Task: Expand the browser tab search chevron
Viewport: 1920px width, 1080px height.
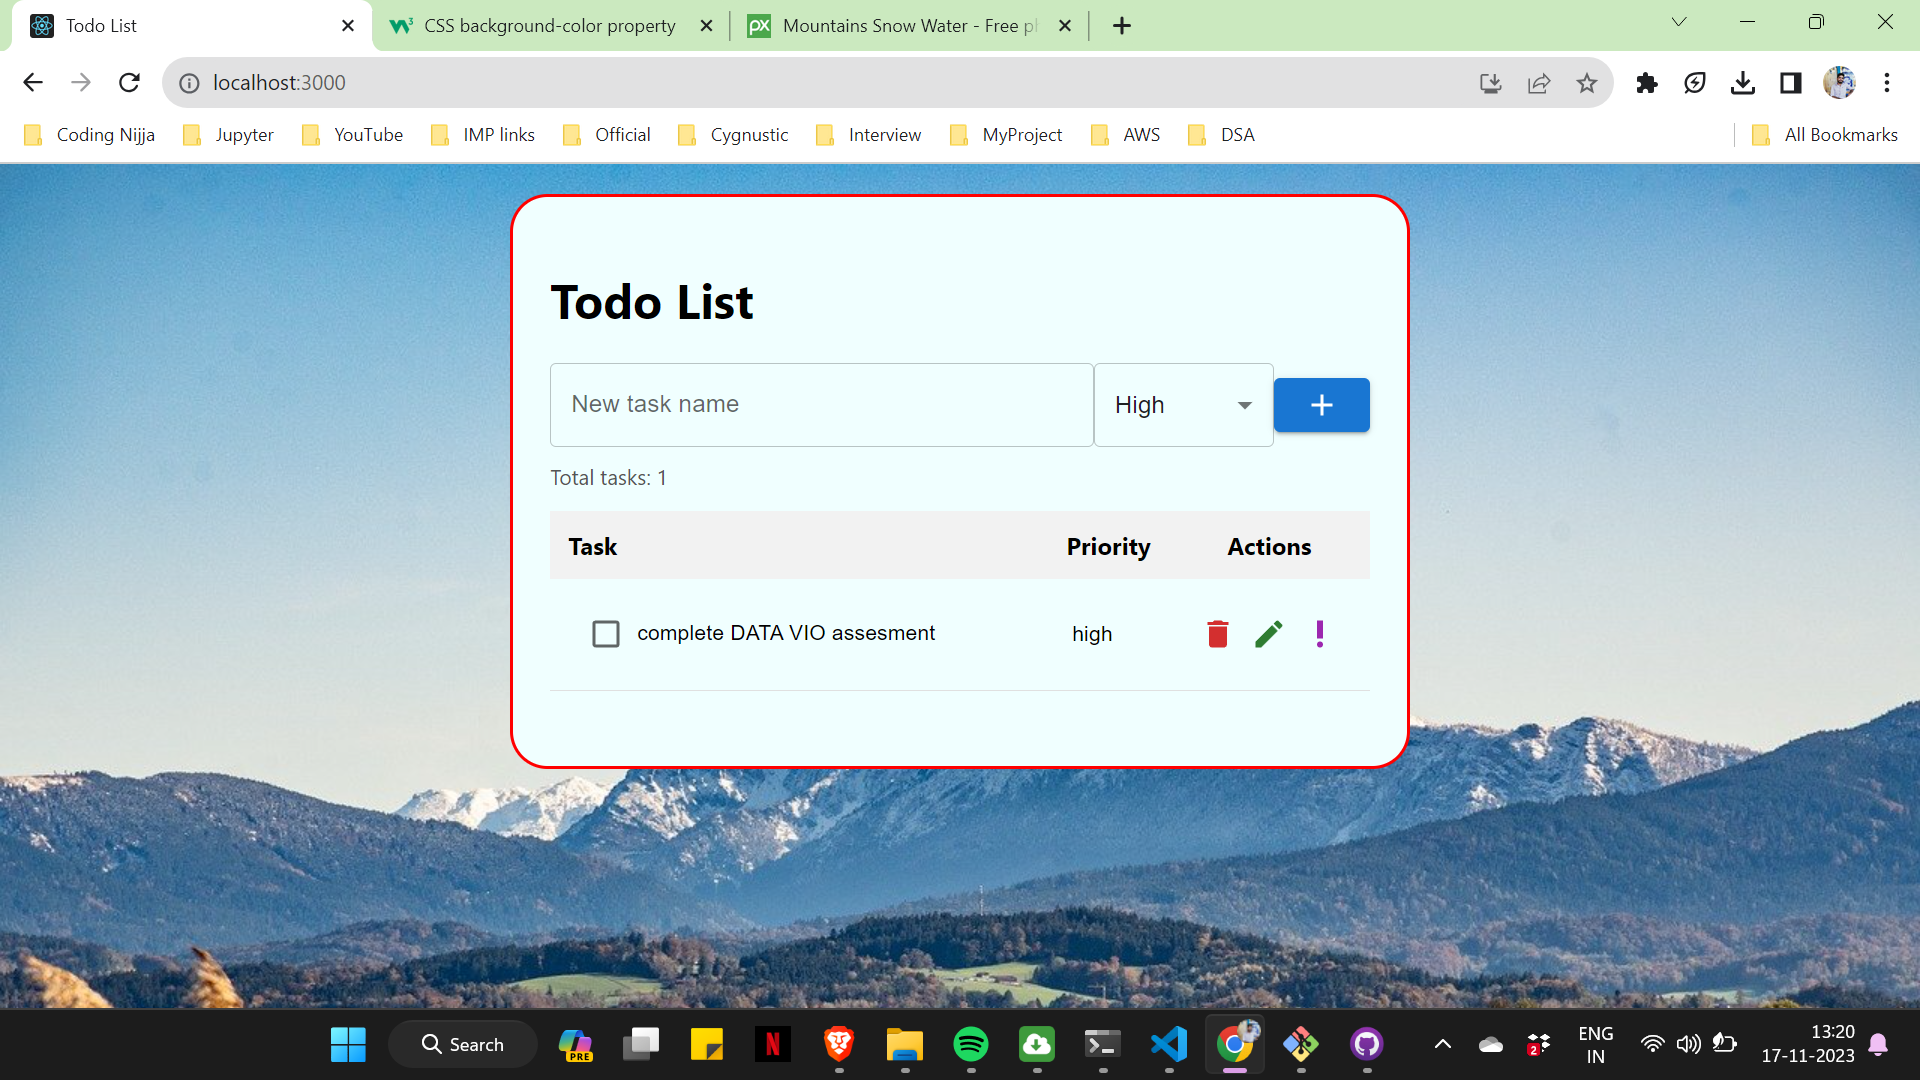Action: (1679, 21)
